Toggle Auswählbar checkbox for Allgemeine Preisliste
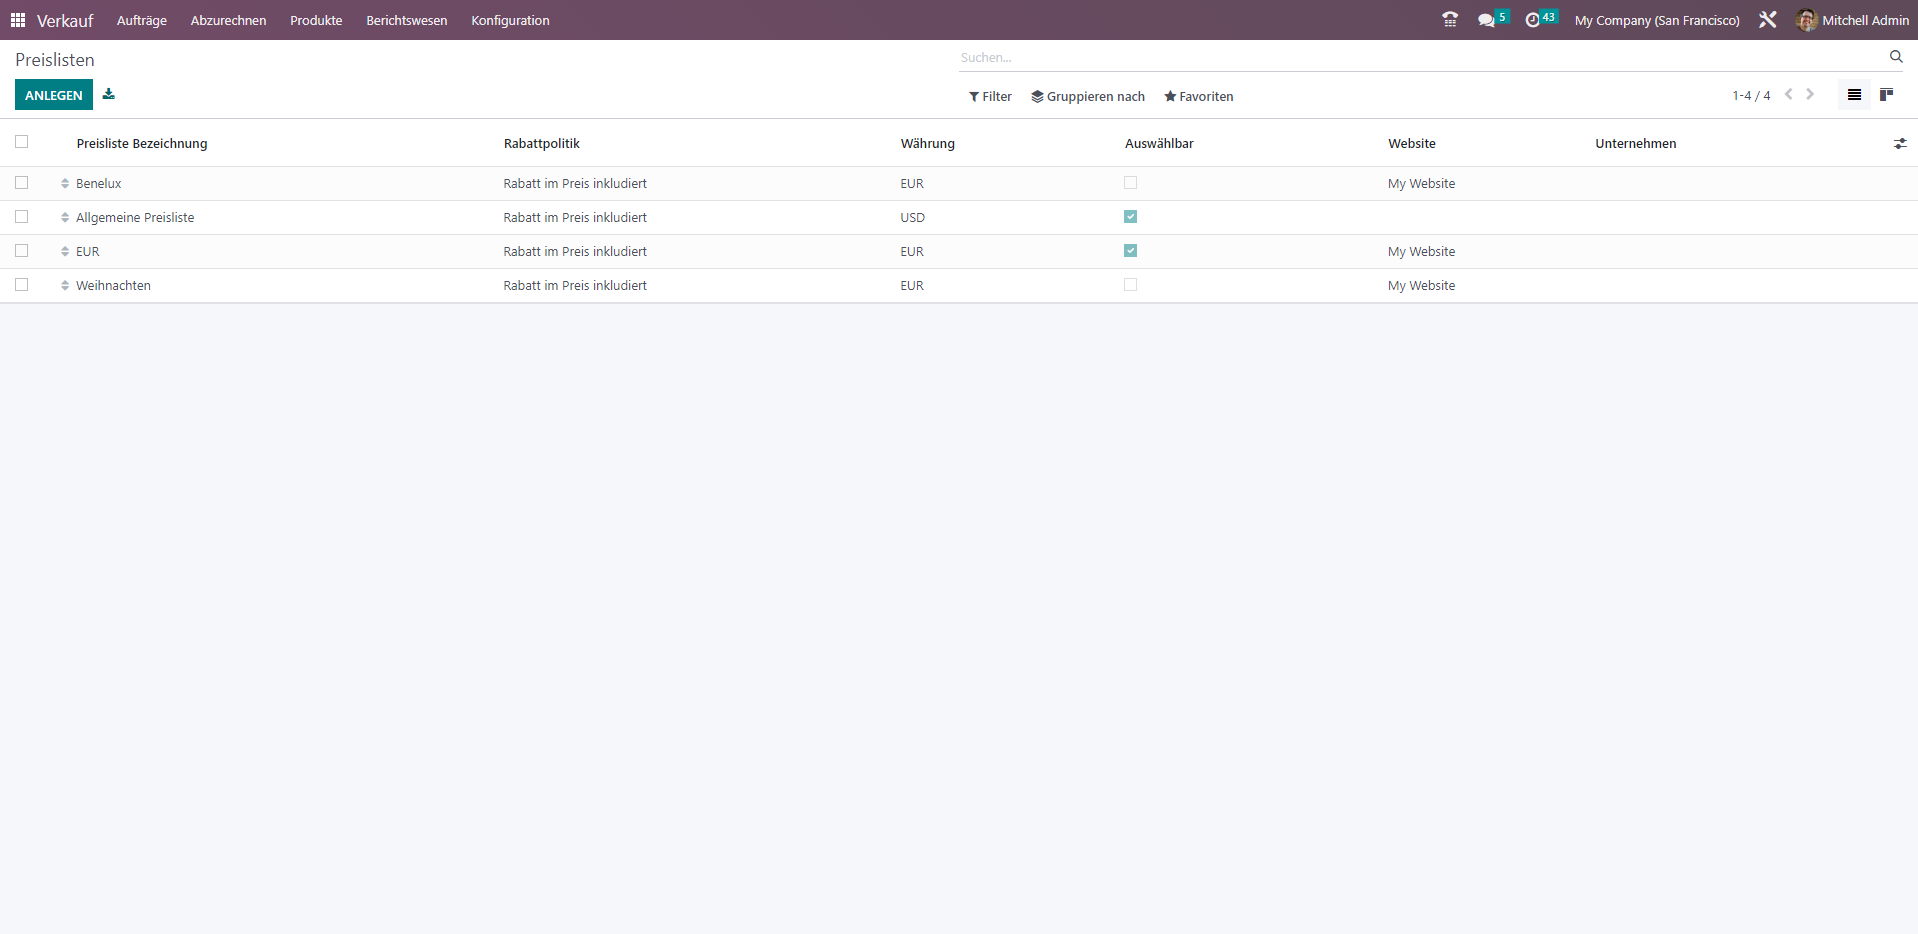Screen dimensions: 1918x934 tap(1131, 217)
